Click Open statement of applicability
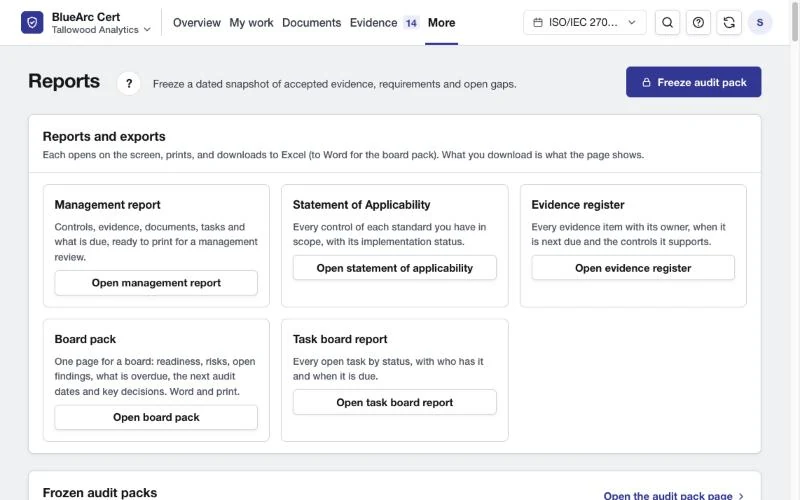Image resolution: width=800 pixels, height=500 pixels. (x=394, y=268)
